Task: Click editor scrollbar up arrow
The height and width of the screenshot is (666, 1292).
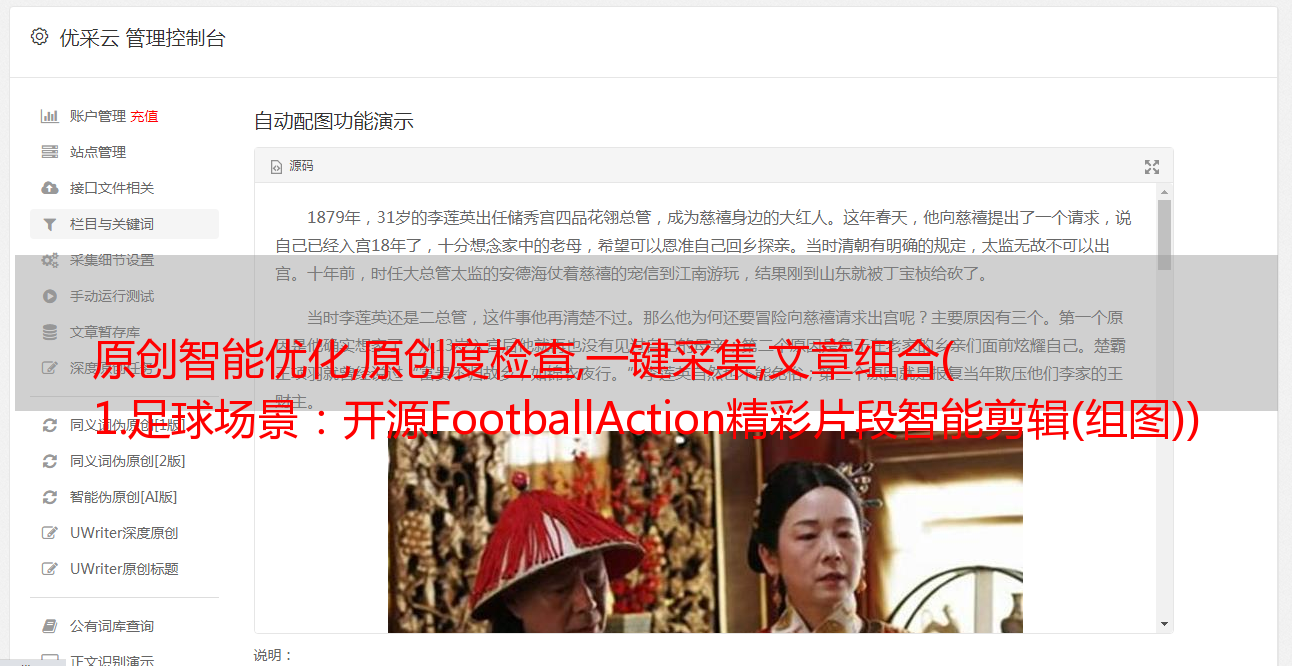Action: point(1164,191)
